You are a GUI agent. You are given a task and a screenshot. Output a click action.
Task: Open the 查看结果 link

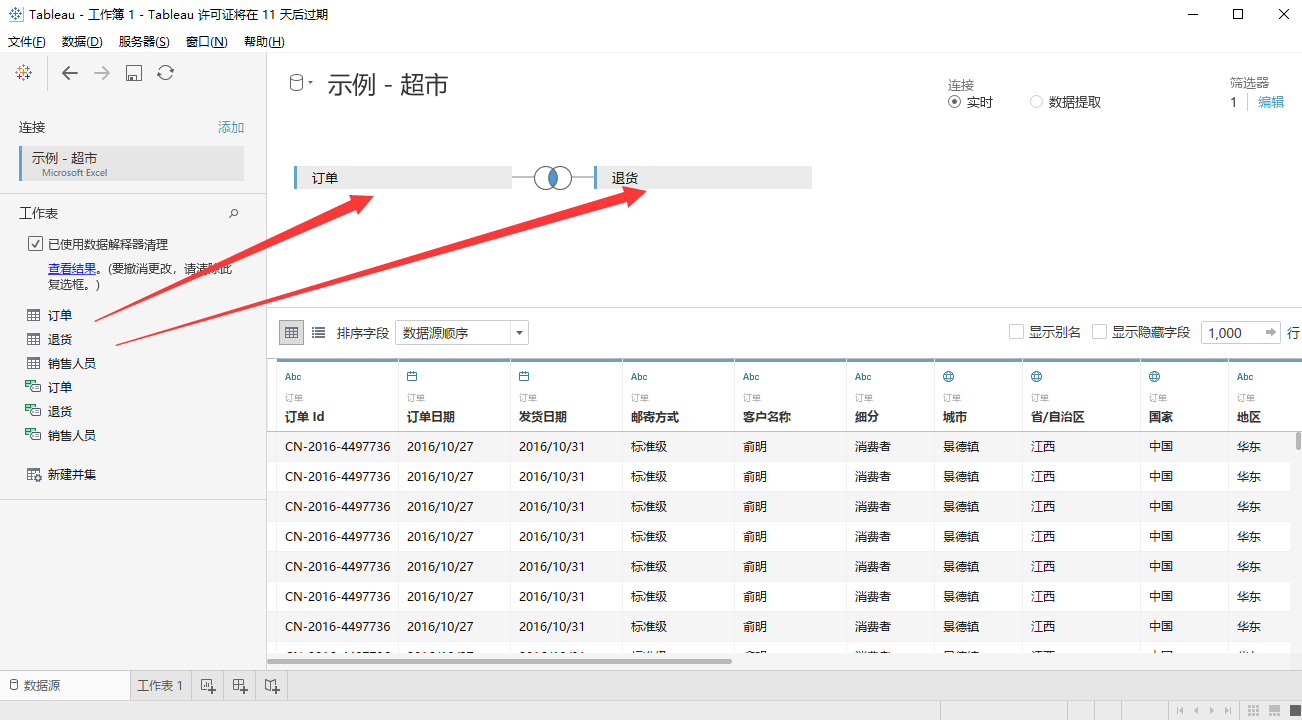(x=72, y=268)
